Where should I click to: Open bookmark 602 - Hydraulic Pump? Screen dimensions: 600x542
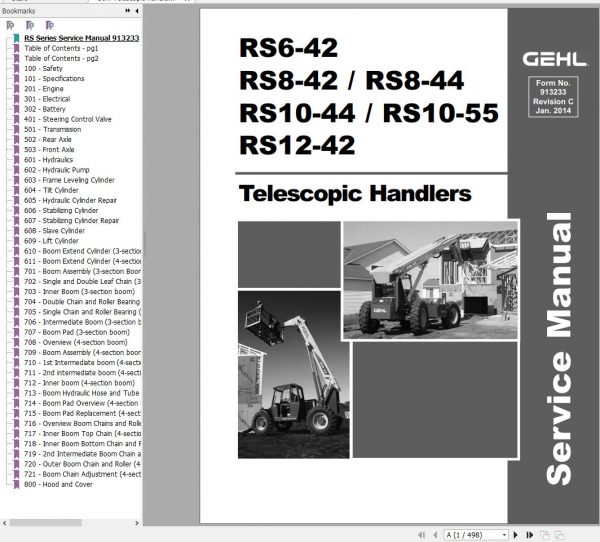(x=57, y=170)
